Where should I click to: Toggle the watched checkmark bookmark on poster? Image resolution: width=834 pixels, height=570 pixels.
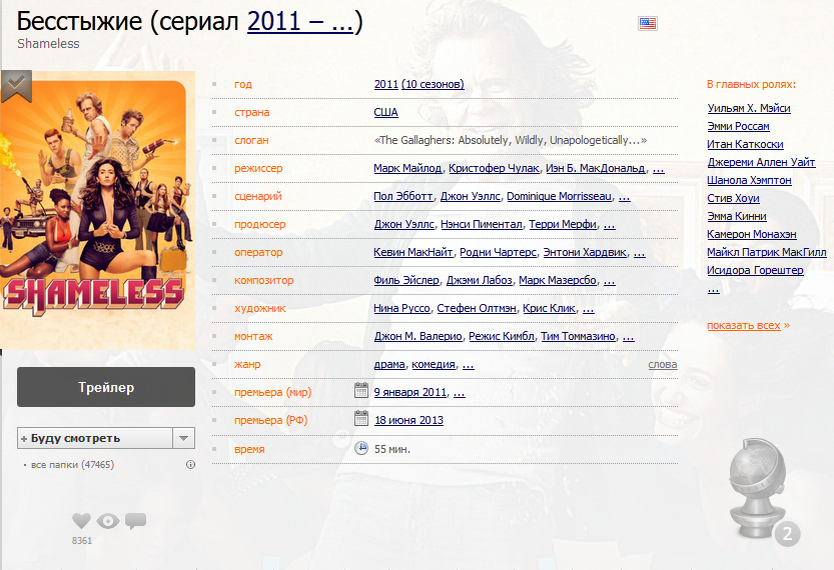click(x=16, y=85)
